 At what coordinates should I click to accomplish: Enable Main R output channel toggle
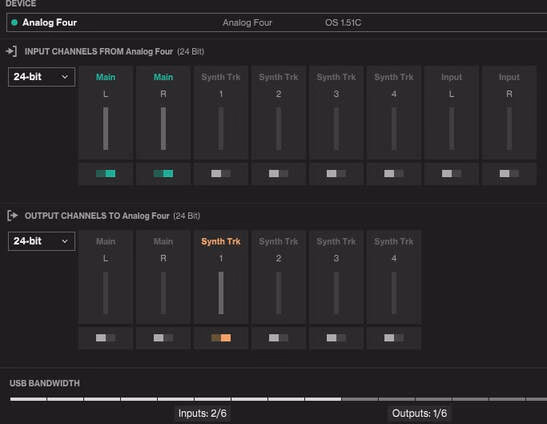[x=163, y=338]
